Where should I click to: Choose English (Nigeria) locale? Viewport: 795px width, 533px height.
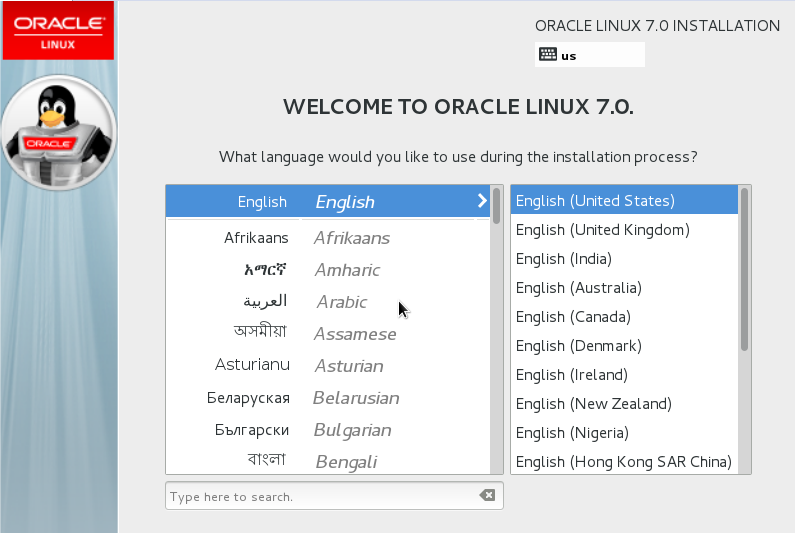(624, 433)
